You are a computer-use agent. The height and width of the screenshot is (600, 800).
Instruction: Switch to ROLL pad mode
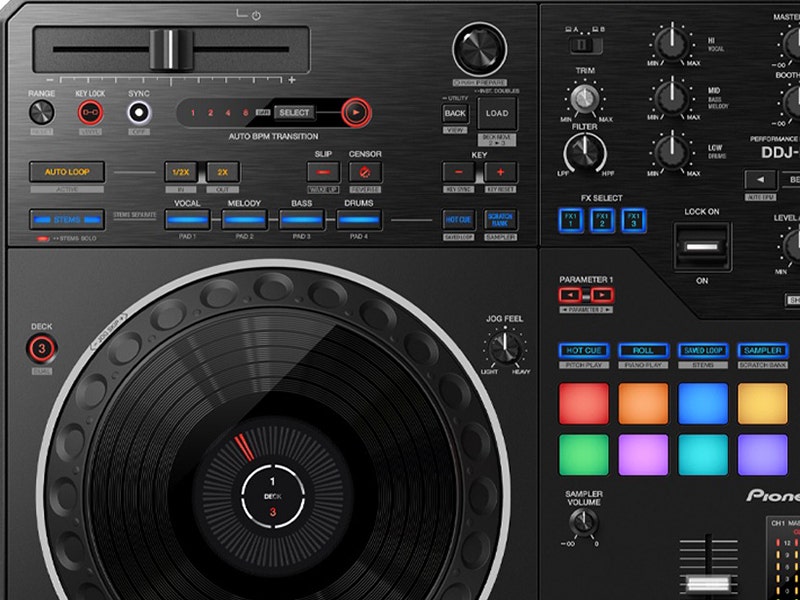click(x=643, y=351)
